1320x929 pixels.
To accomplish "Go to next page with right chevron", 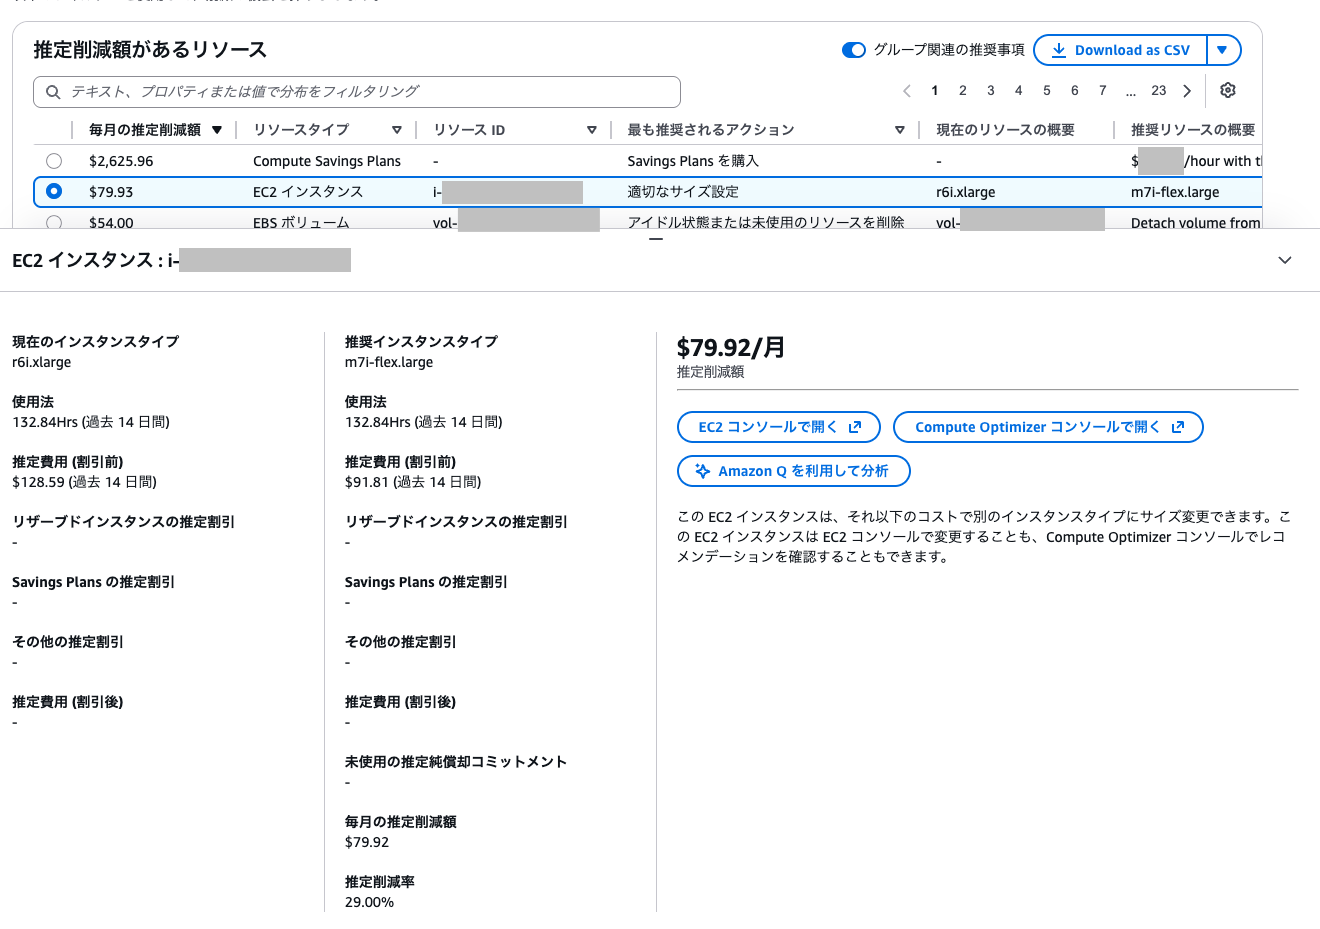I will click(1187, 91).
